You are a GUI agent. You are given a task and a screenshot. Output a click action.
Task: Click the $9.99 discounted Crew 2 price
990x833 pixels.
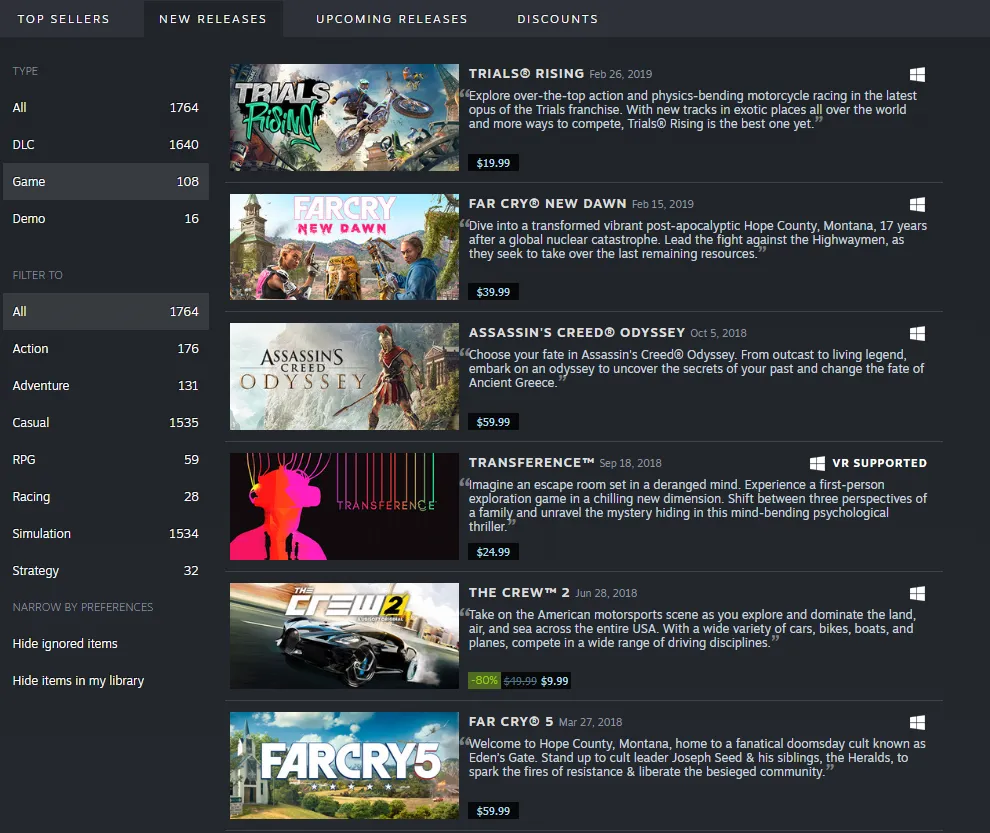pyautogui.click(x=554, y=681)
